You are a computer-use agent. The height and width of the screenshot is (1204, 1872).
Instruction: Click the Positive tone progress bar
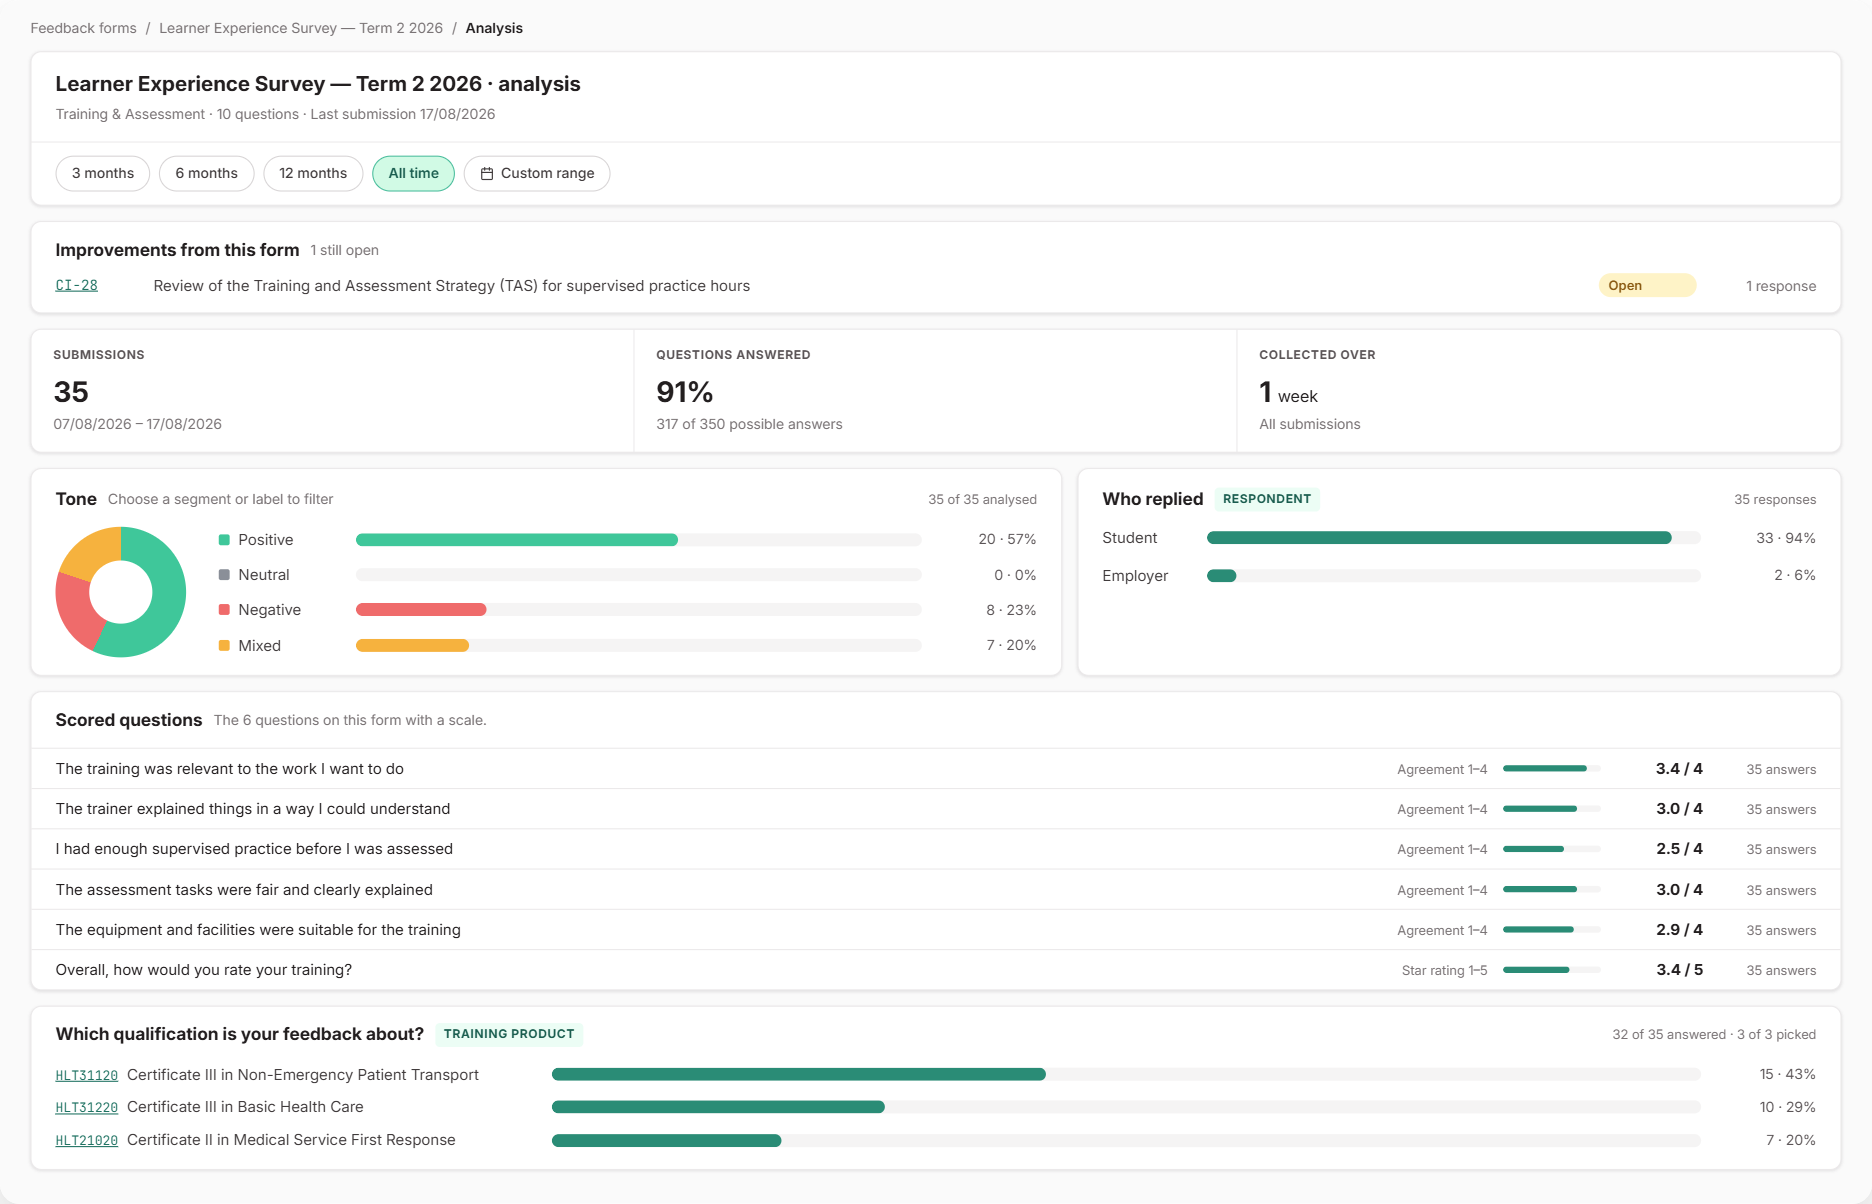pyautogui.click(x=638, y=540)
